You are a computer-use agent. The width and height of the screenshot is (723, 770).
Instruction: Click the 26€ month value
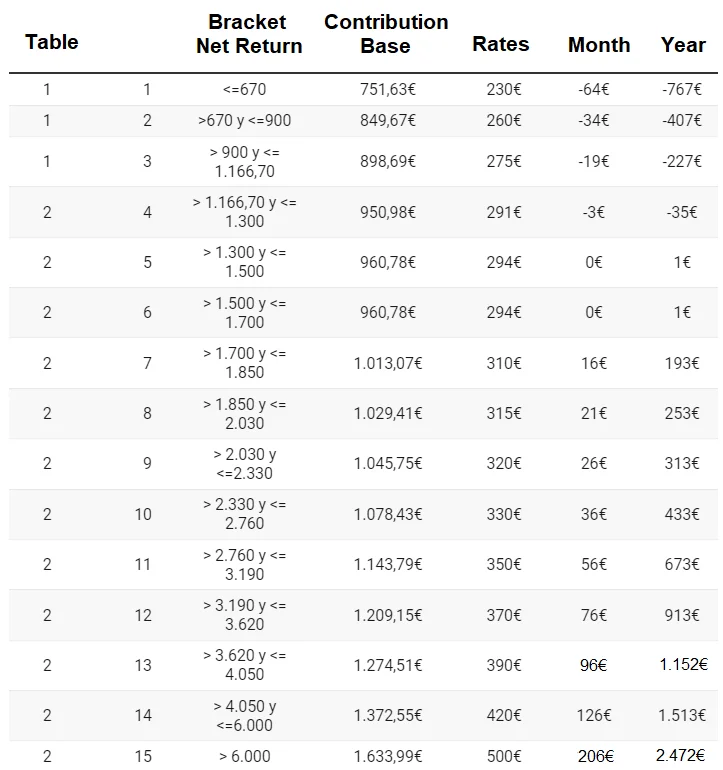[594, 463]
